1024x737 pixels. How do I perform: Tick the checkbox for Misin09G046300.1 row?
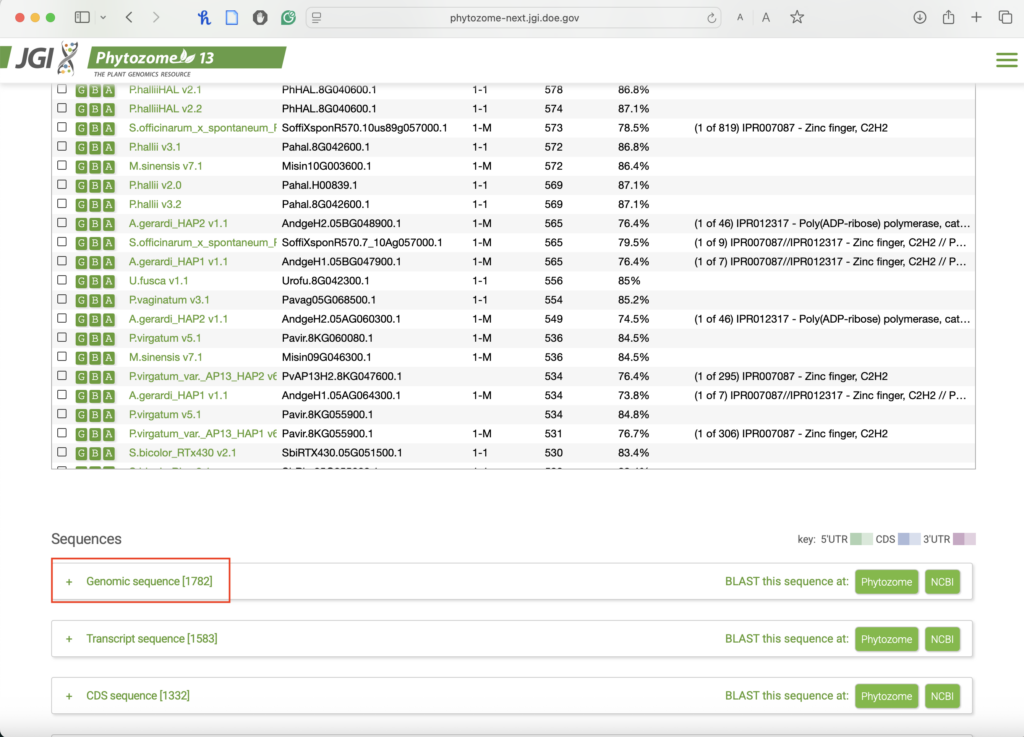[62, 357]
